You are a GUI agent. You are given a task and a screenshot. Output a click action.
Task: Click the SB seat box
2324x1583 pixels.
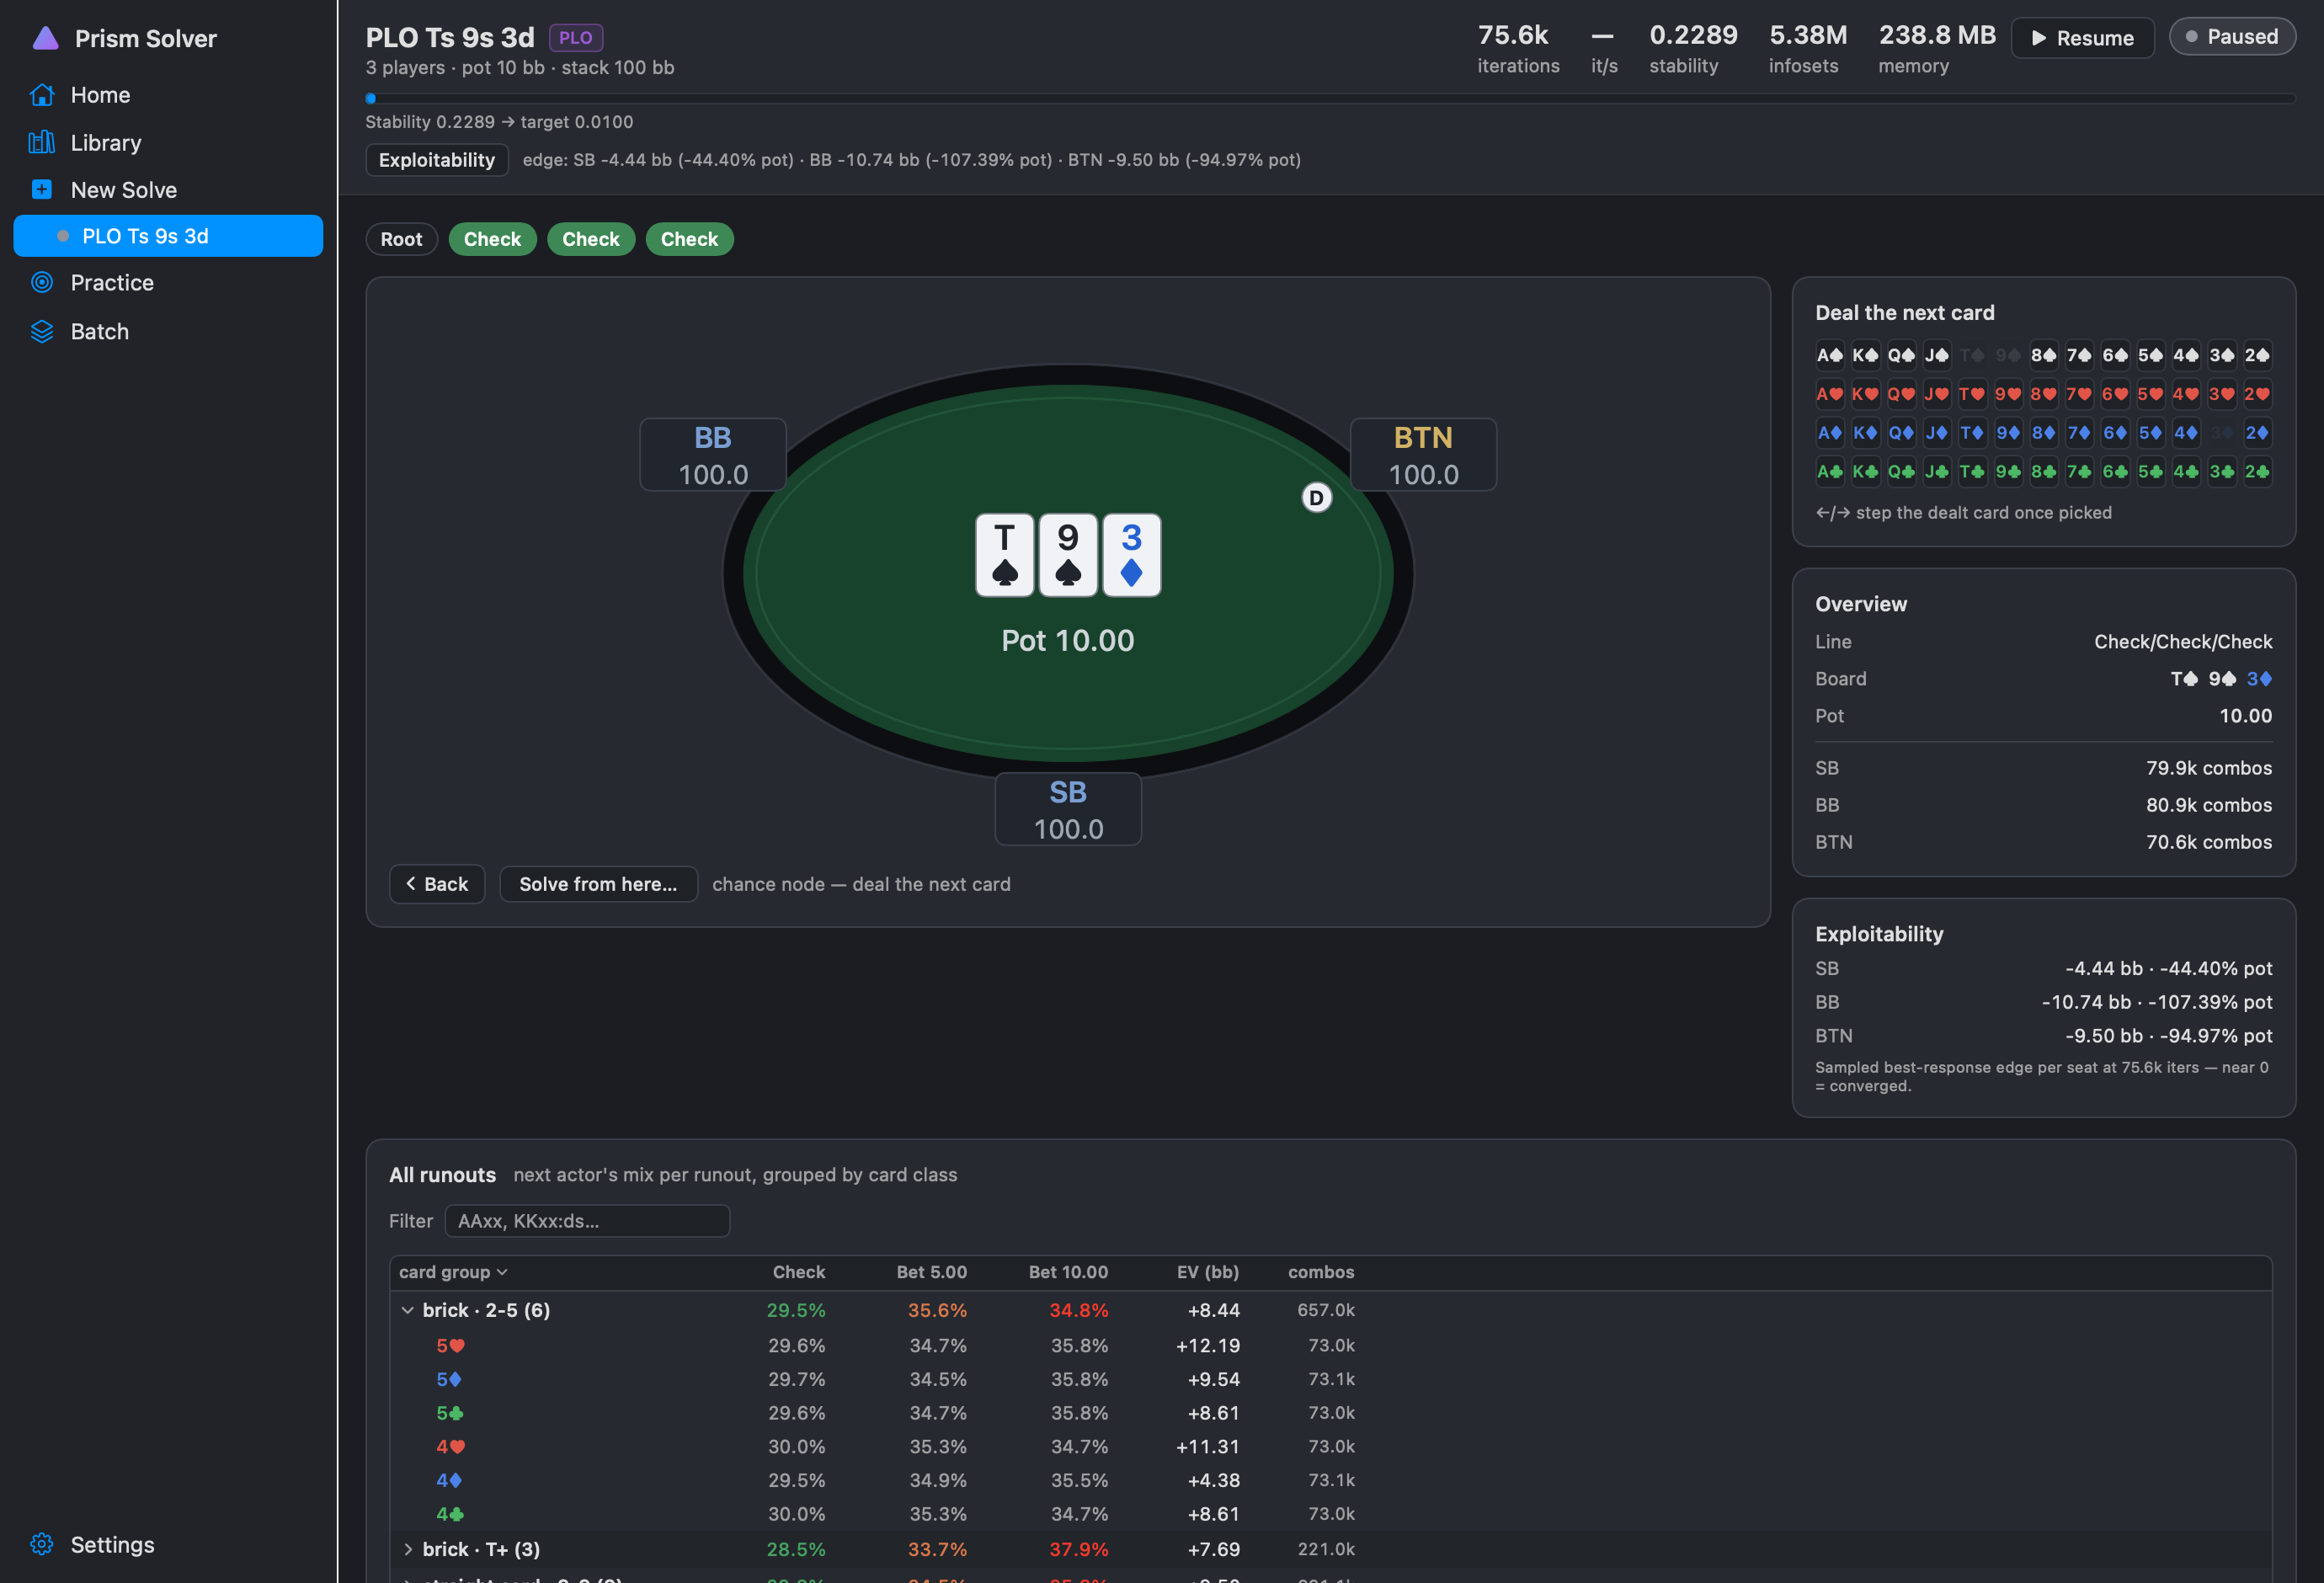(x=1068, y=809)
